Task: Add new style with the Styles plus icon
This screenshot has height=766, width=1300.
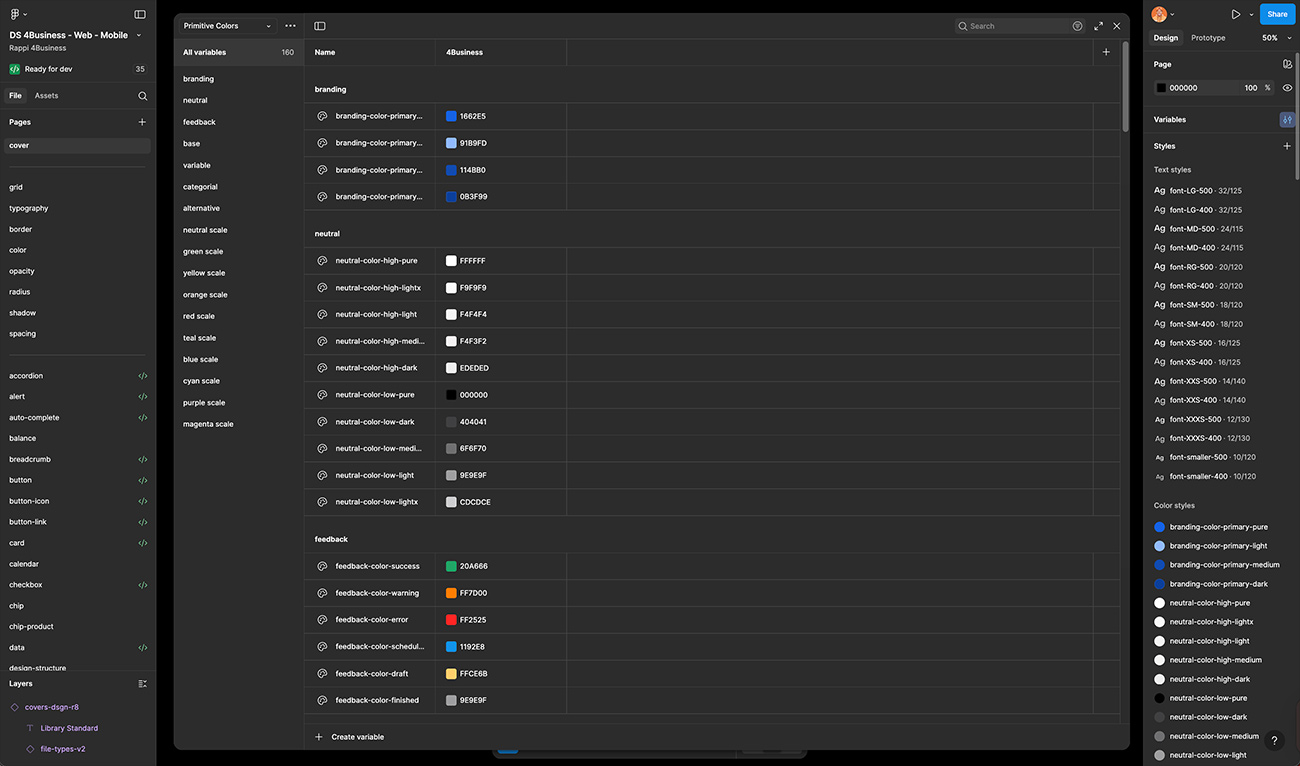Action: click(1287, 146)
